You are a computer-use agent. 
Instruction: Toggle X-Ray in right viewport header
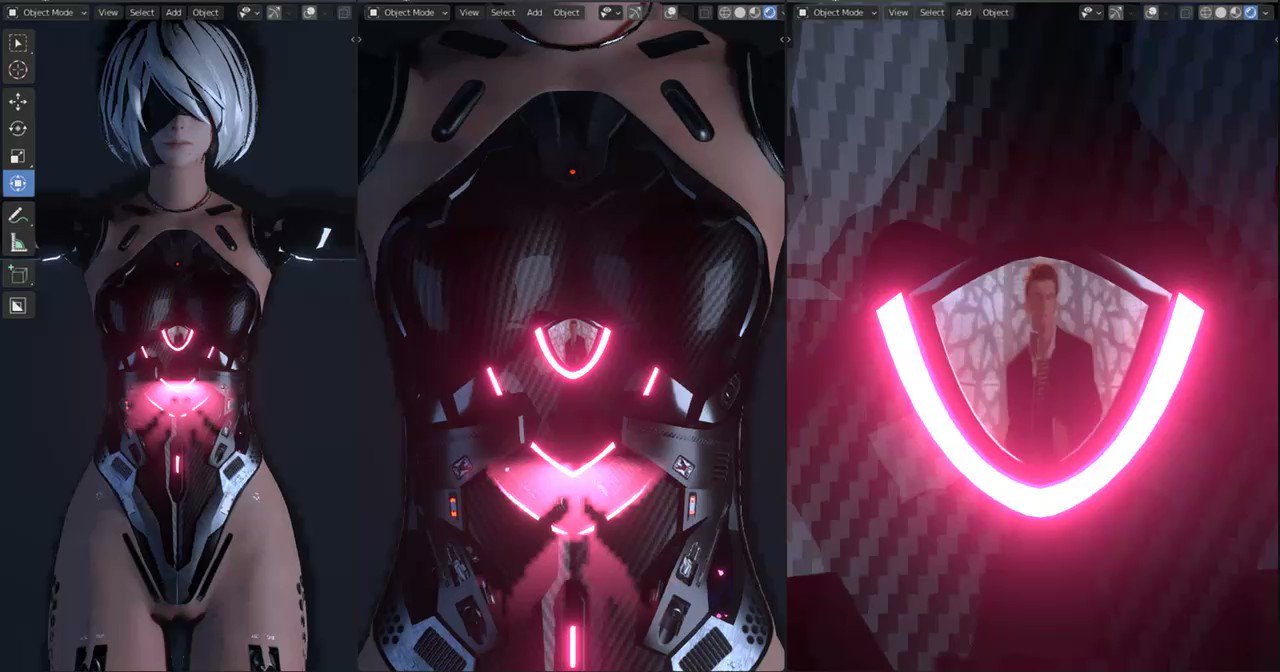pyautogui.click(x=1186, y=12)
